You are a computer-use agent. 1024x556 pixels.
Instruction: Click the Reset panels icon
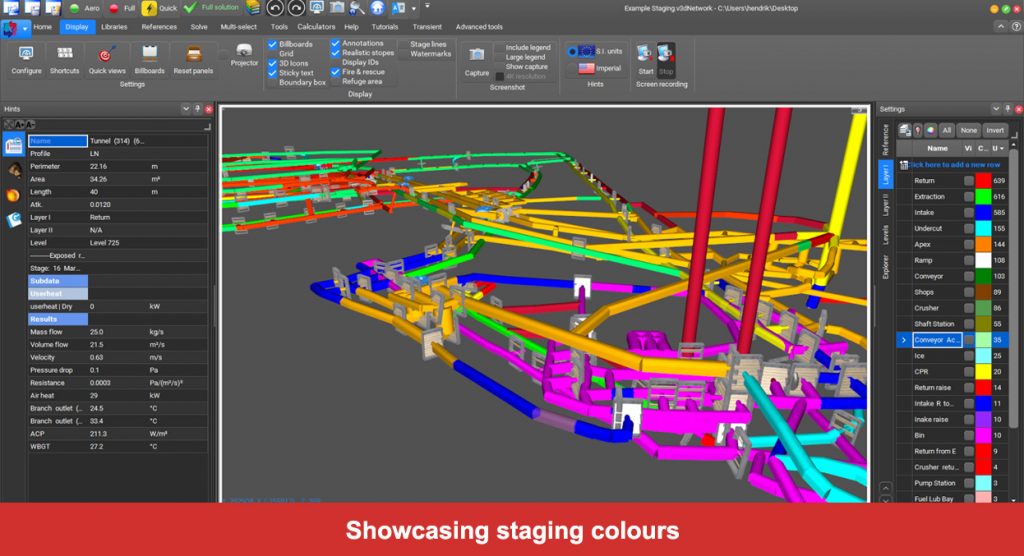194,54
